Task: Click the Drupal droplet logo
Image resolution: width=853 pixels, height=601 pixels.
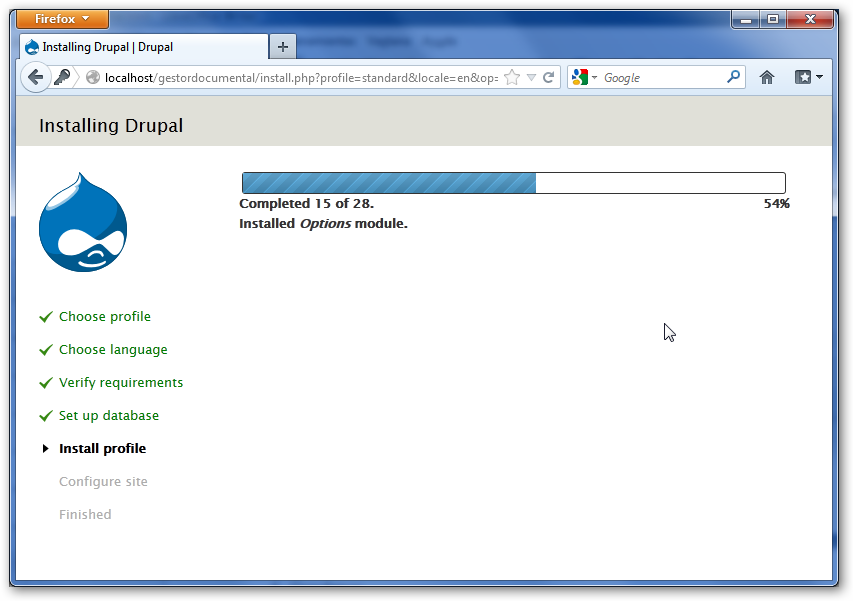Action: tap(83, 222)
